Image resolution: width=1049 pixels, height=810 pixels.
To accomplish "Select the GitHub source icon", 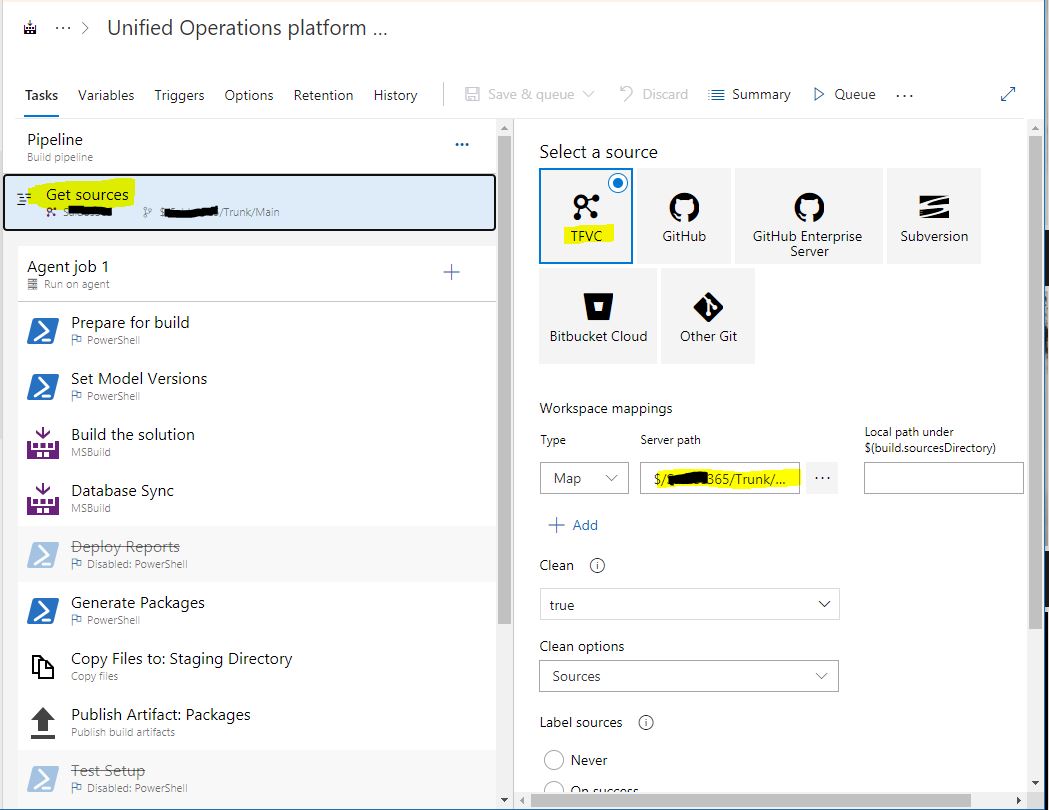I will tap(684, 208).
